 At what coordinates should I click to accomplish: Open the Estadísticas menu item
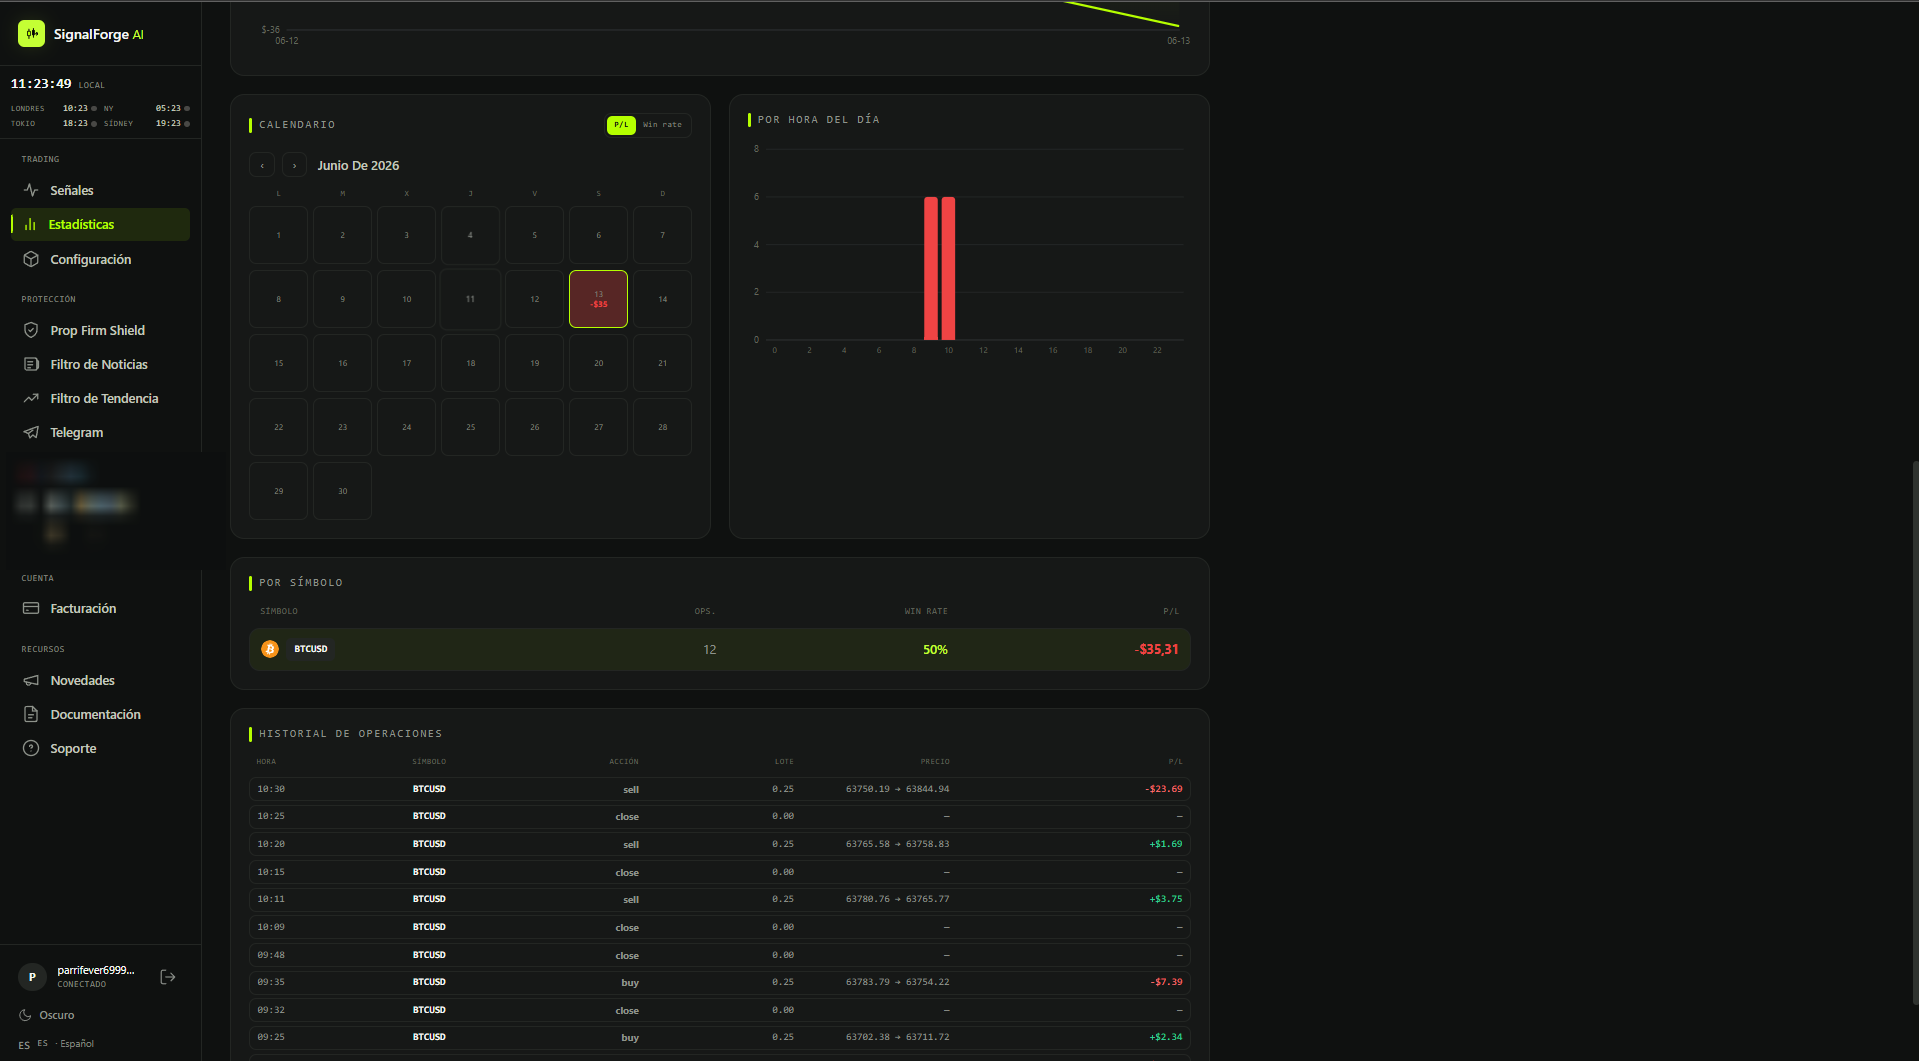pyautogui.click(x=100, y=224)
